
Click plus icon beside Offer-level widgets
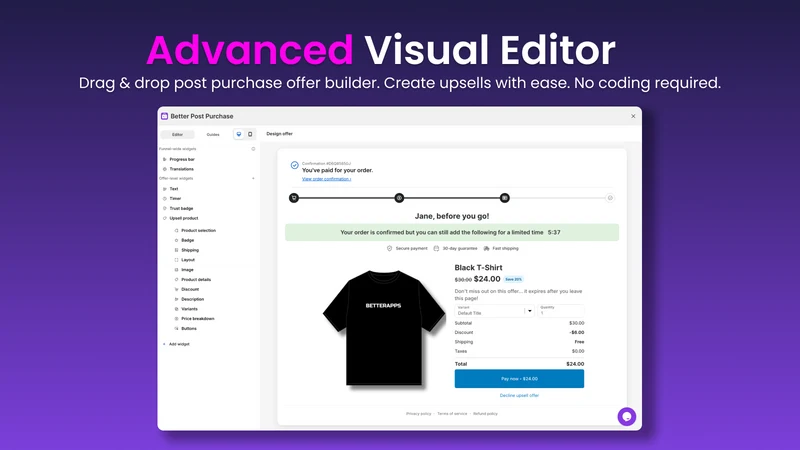253,179
